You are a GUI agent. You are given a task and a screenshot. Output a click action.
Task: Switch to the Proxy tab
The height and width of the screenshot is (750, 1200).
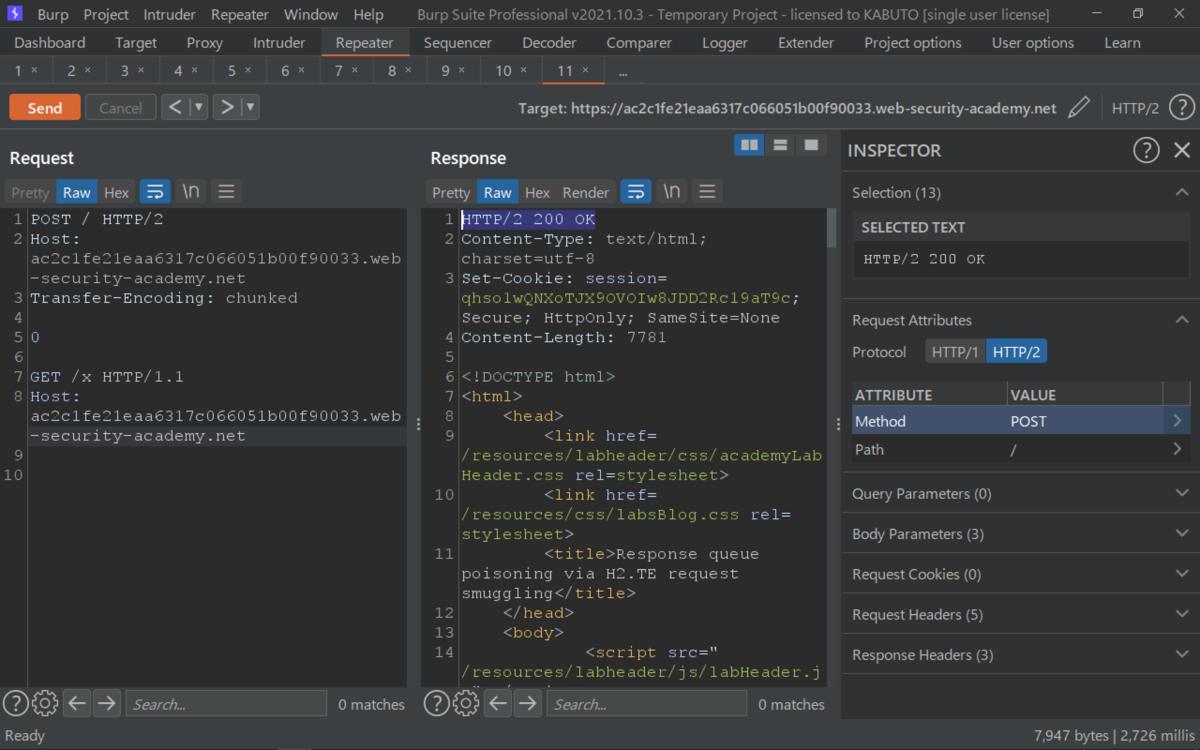(205, 43)
